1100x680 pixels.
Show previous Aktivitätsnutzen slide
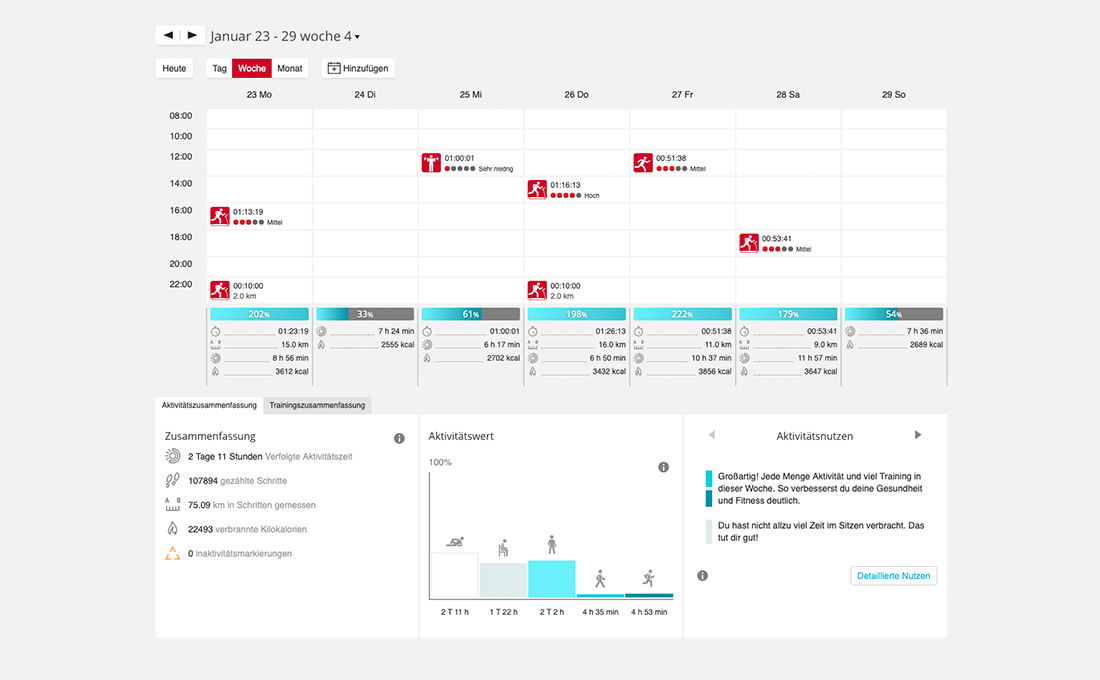click(x=711, y=435)
